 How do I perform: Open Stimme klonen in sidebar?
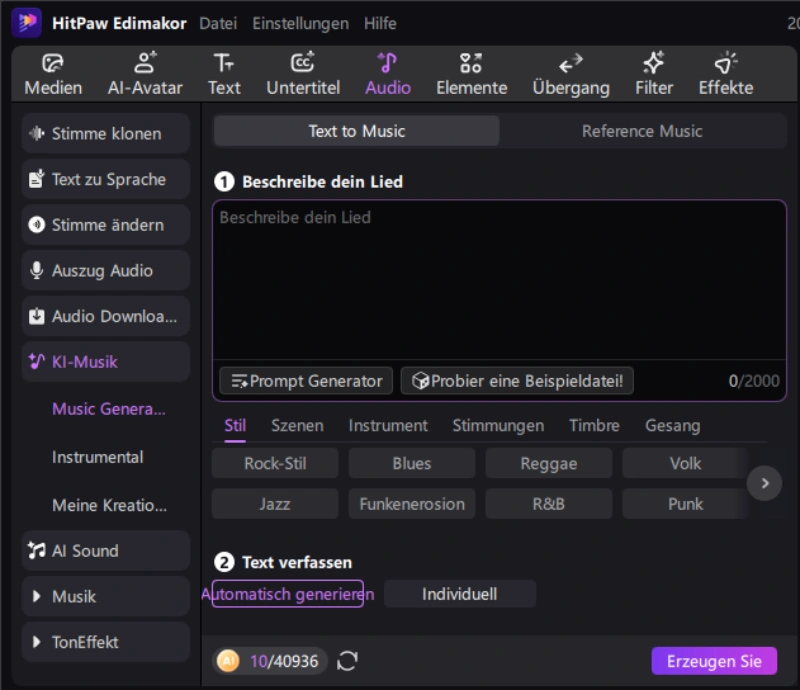click(x=106, y=134)
